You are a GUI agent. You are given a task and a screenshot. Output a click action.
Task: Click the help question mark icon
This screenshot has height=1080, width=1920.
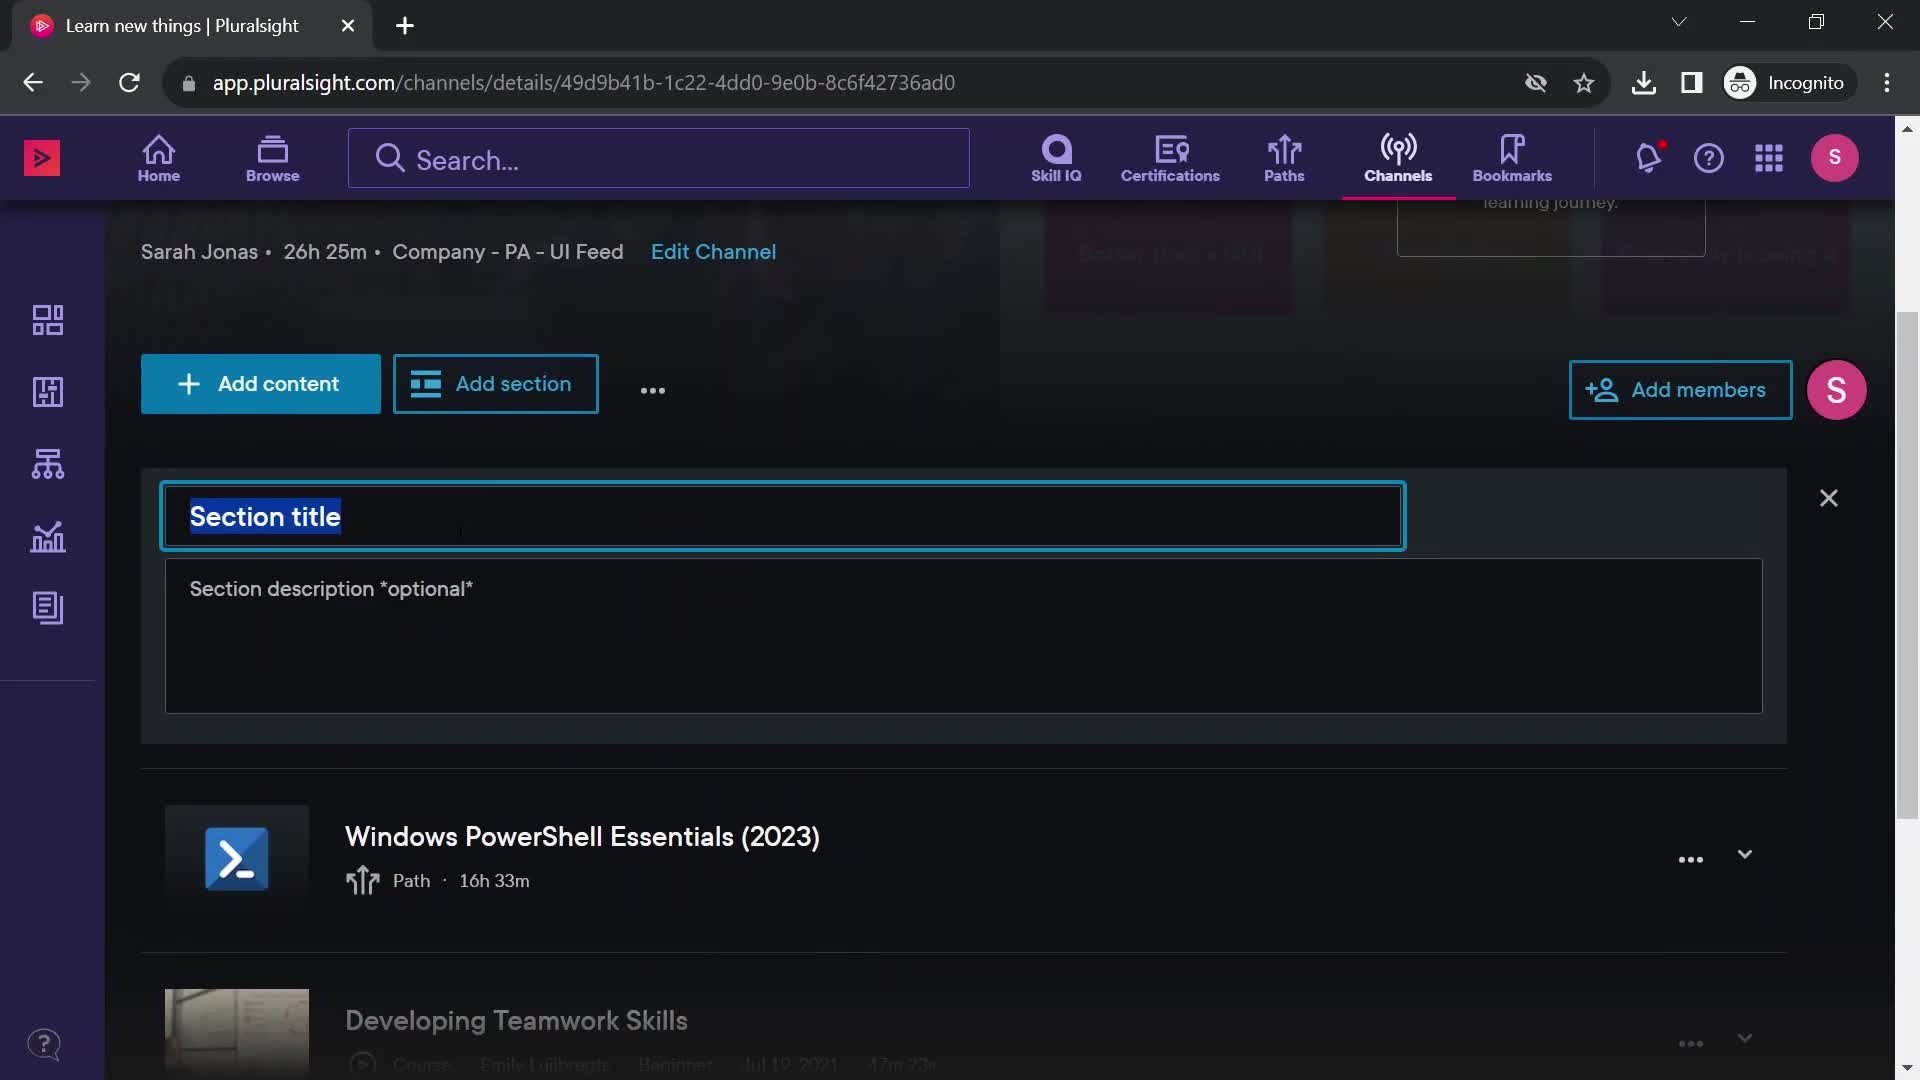click(x=1709, y=157)
